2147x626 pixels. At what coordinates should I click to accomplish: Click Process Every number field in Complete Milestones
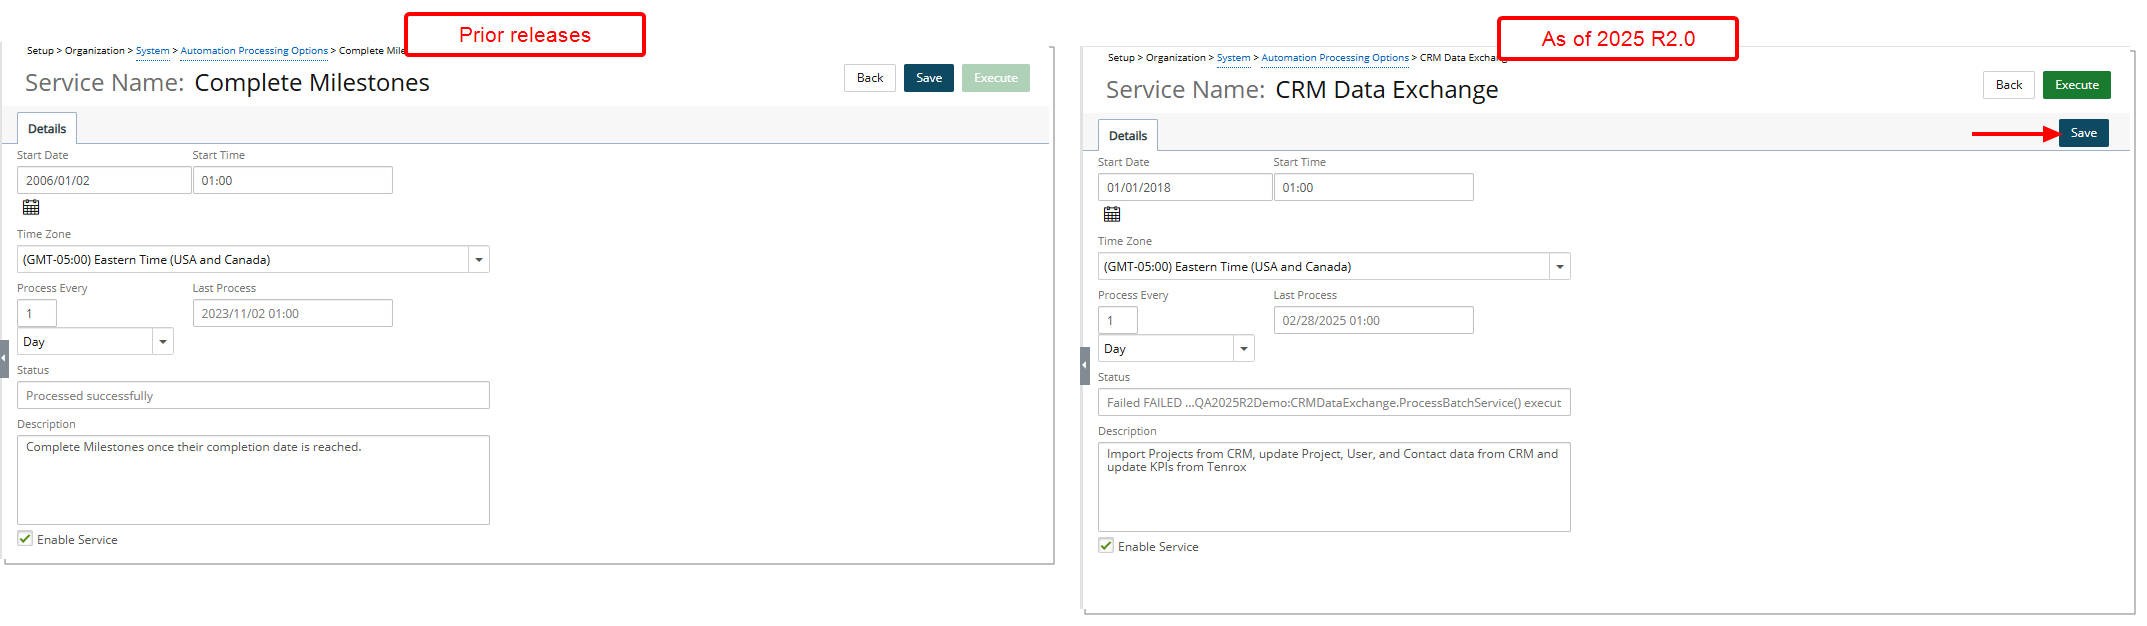(37, 313)
